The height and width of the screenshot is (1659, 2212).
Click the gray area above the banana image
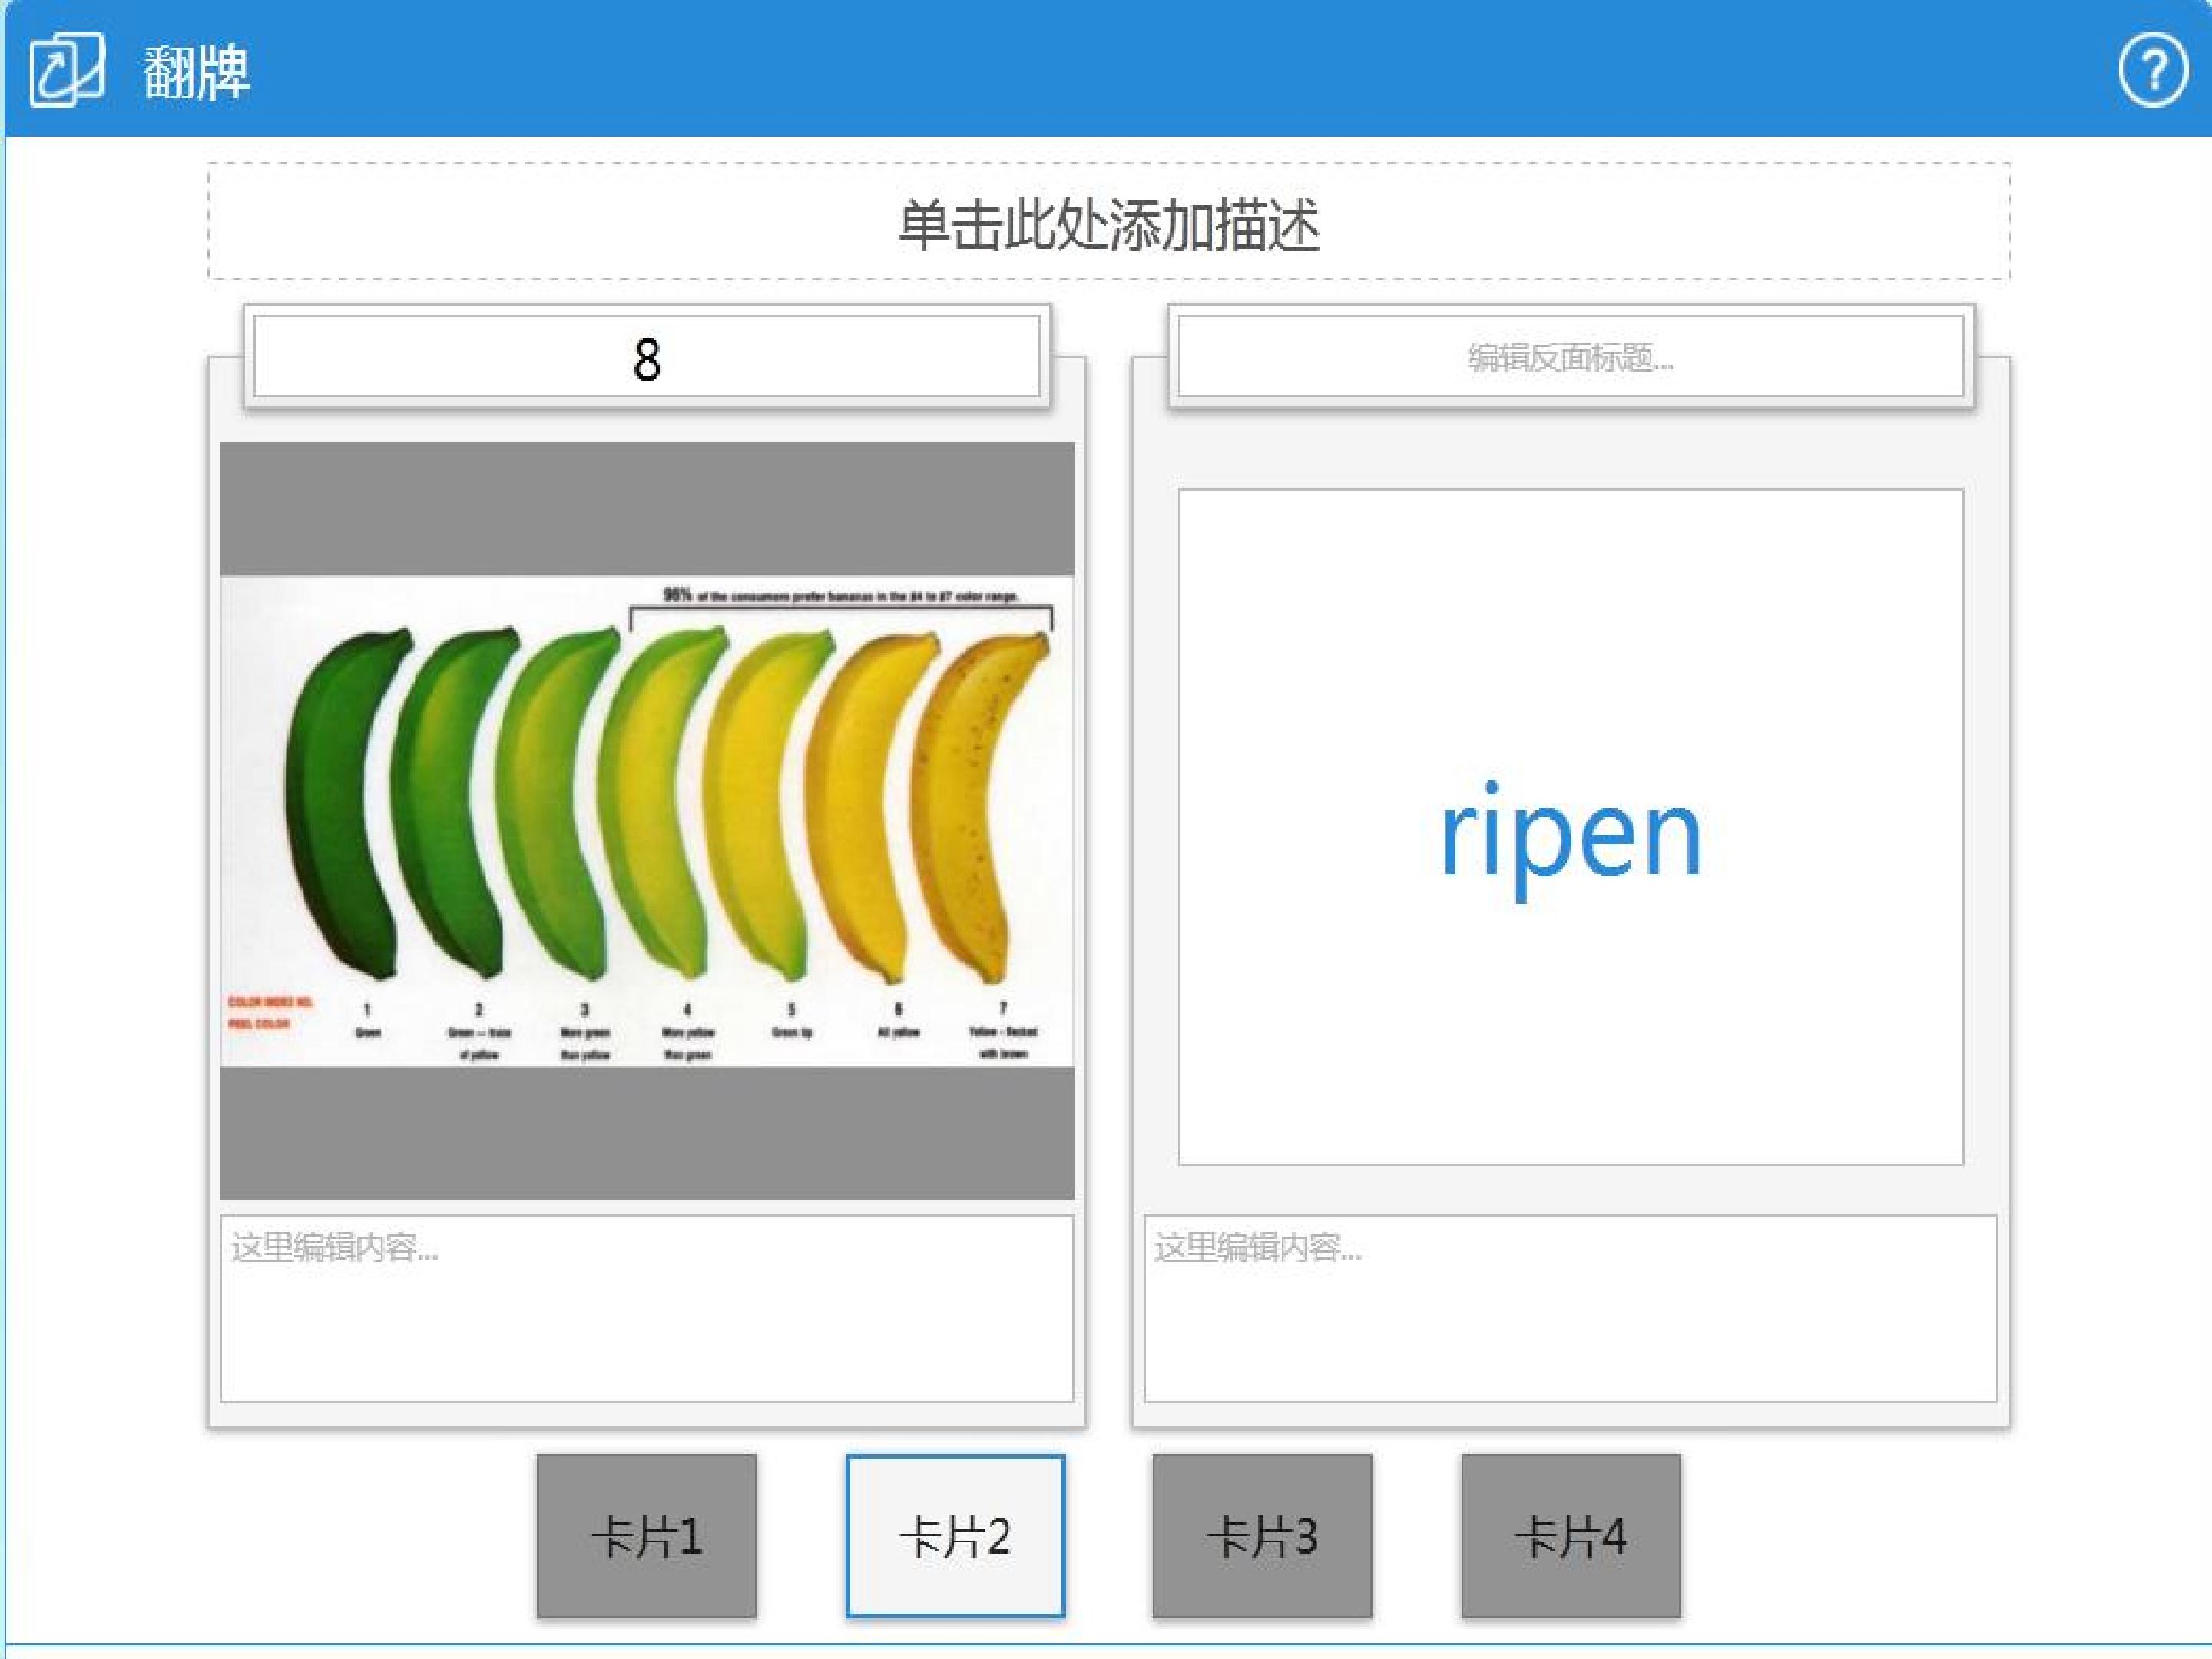(647, 509)
